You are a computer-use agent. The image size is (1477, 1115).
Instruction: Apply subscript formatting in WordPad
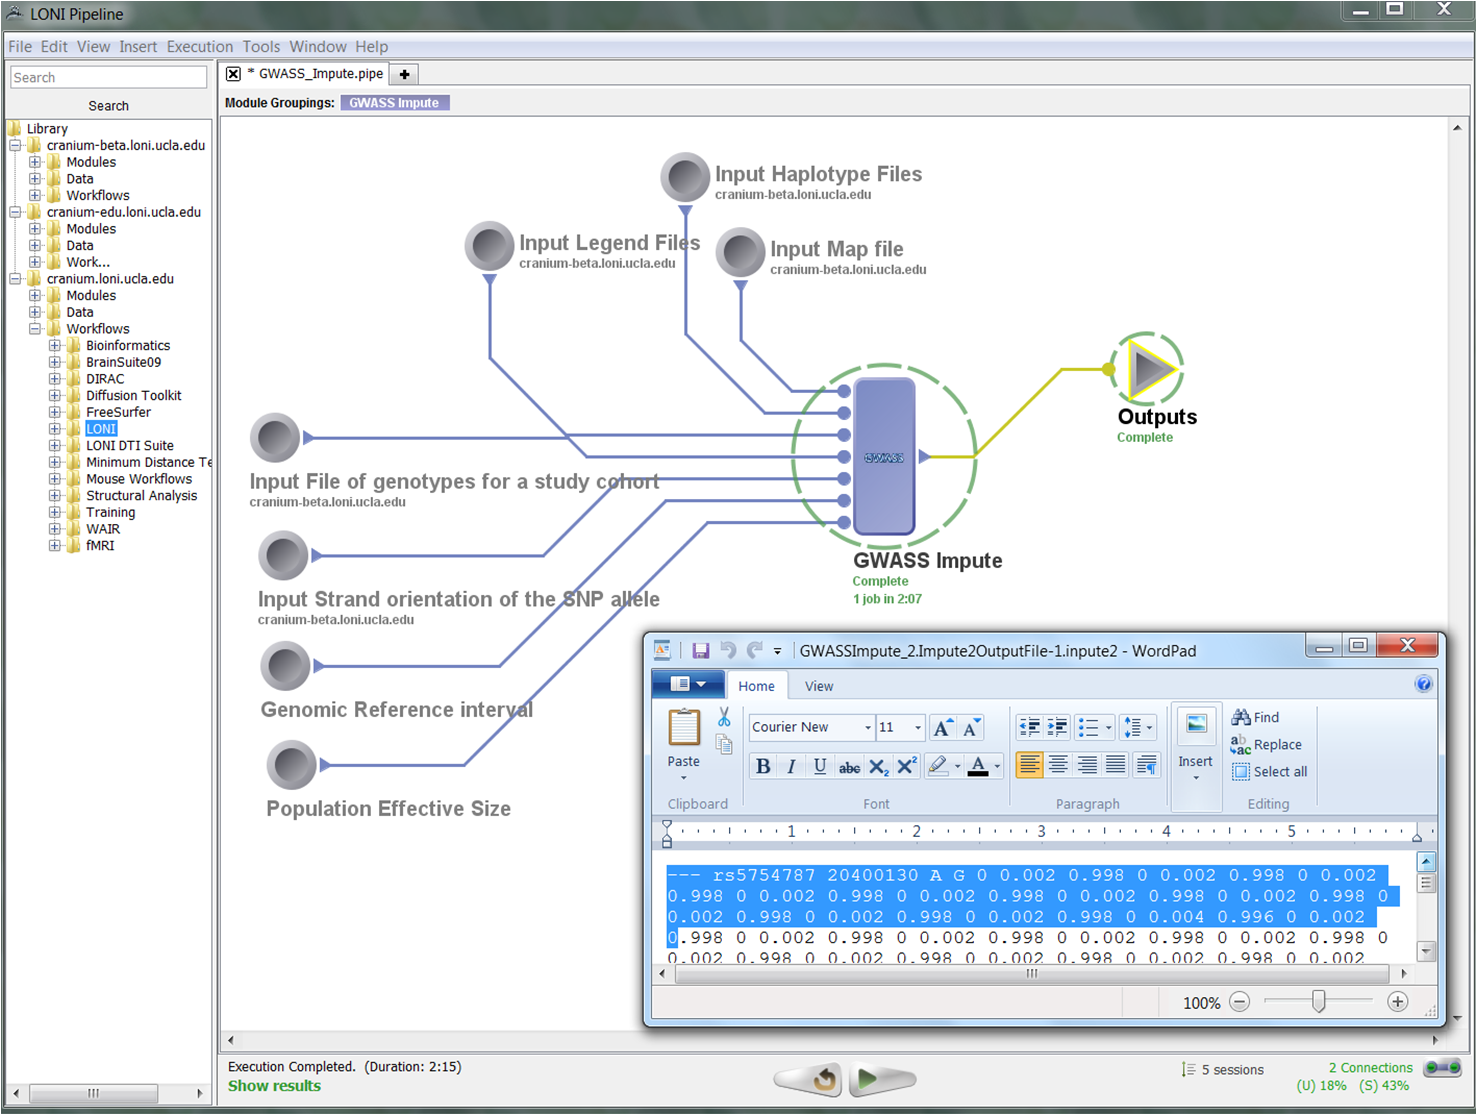(x=878, y=767)
